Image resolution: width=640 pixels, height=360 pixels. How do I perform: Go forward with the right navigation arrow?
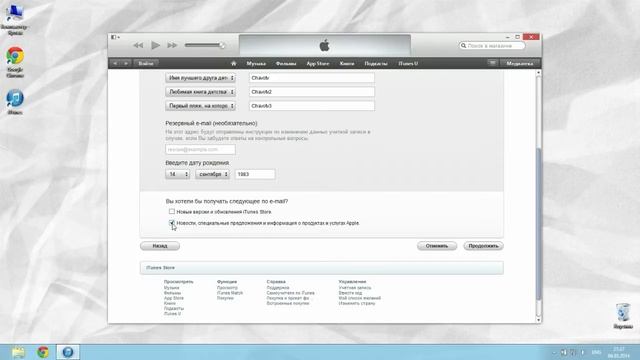coord(126,63)
